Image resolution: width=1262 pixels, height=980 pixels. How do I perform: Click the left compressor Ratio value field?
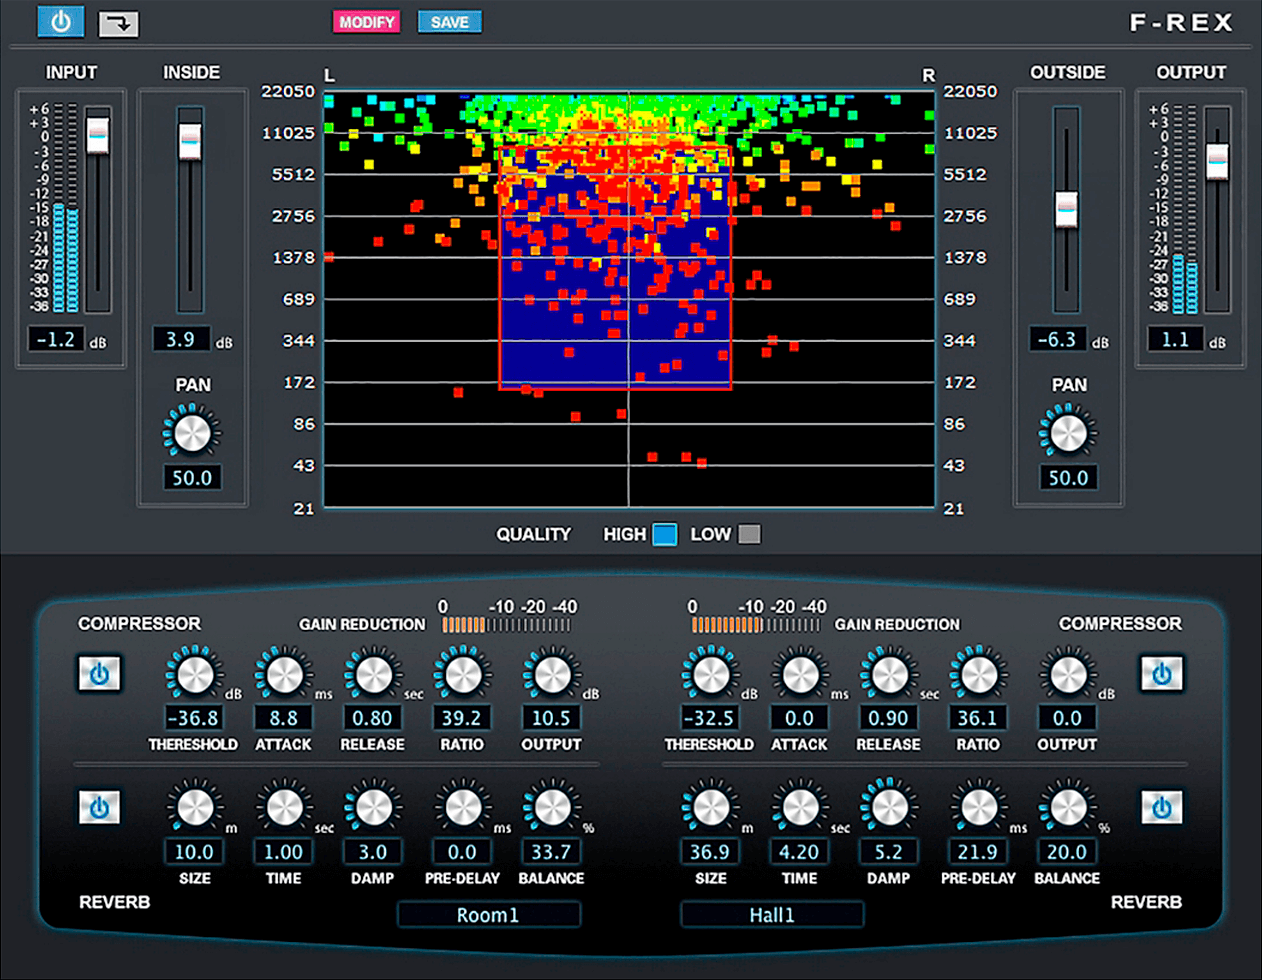click(x=461, y=718)
